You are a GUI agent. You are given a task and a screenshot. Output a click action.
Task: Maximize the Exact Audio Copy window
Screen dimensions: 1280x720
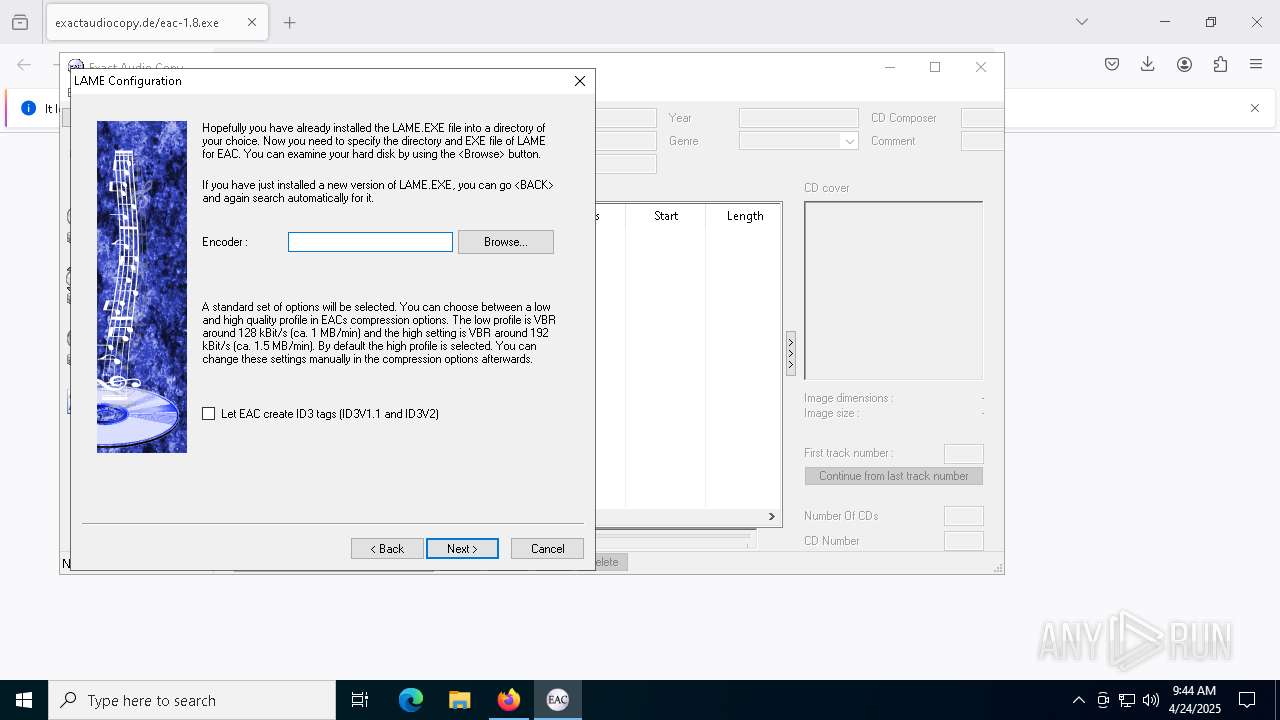935,67
